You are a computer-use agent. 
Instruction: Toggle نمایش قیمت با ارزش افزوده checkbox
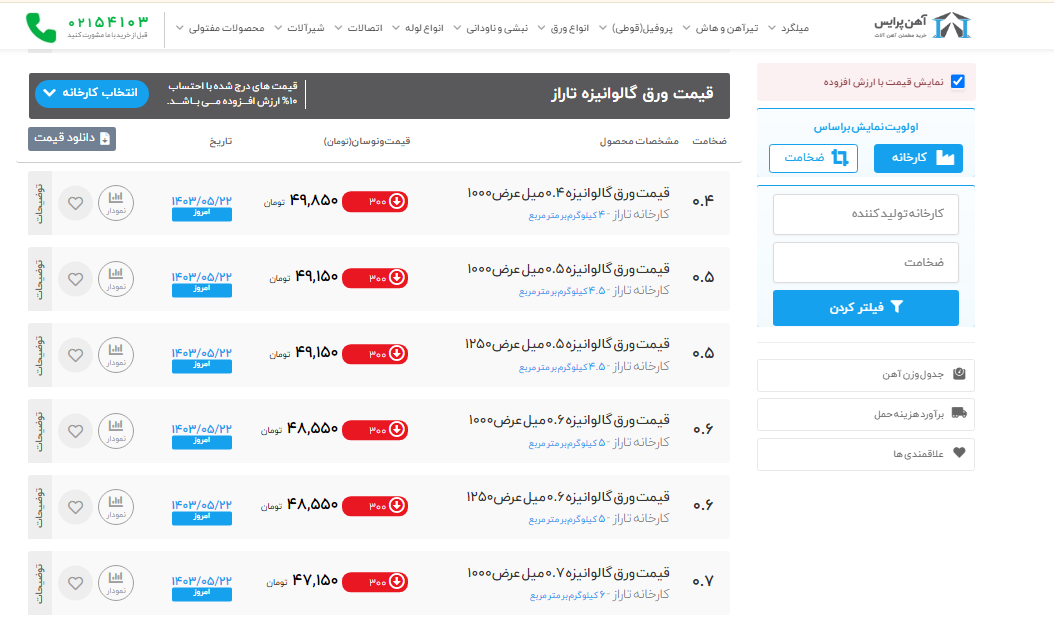[958, 82]
